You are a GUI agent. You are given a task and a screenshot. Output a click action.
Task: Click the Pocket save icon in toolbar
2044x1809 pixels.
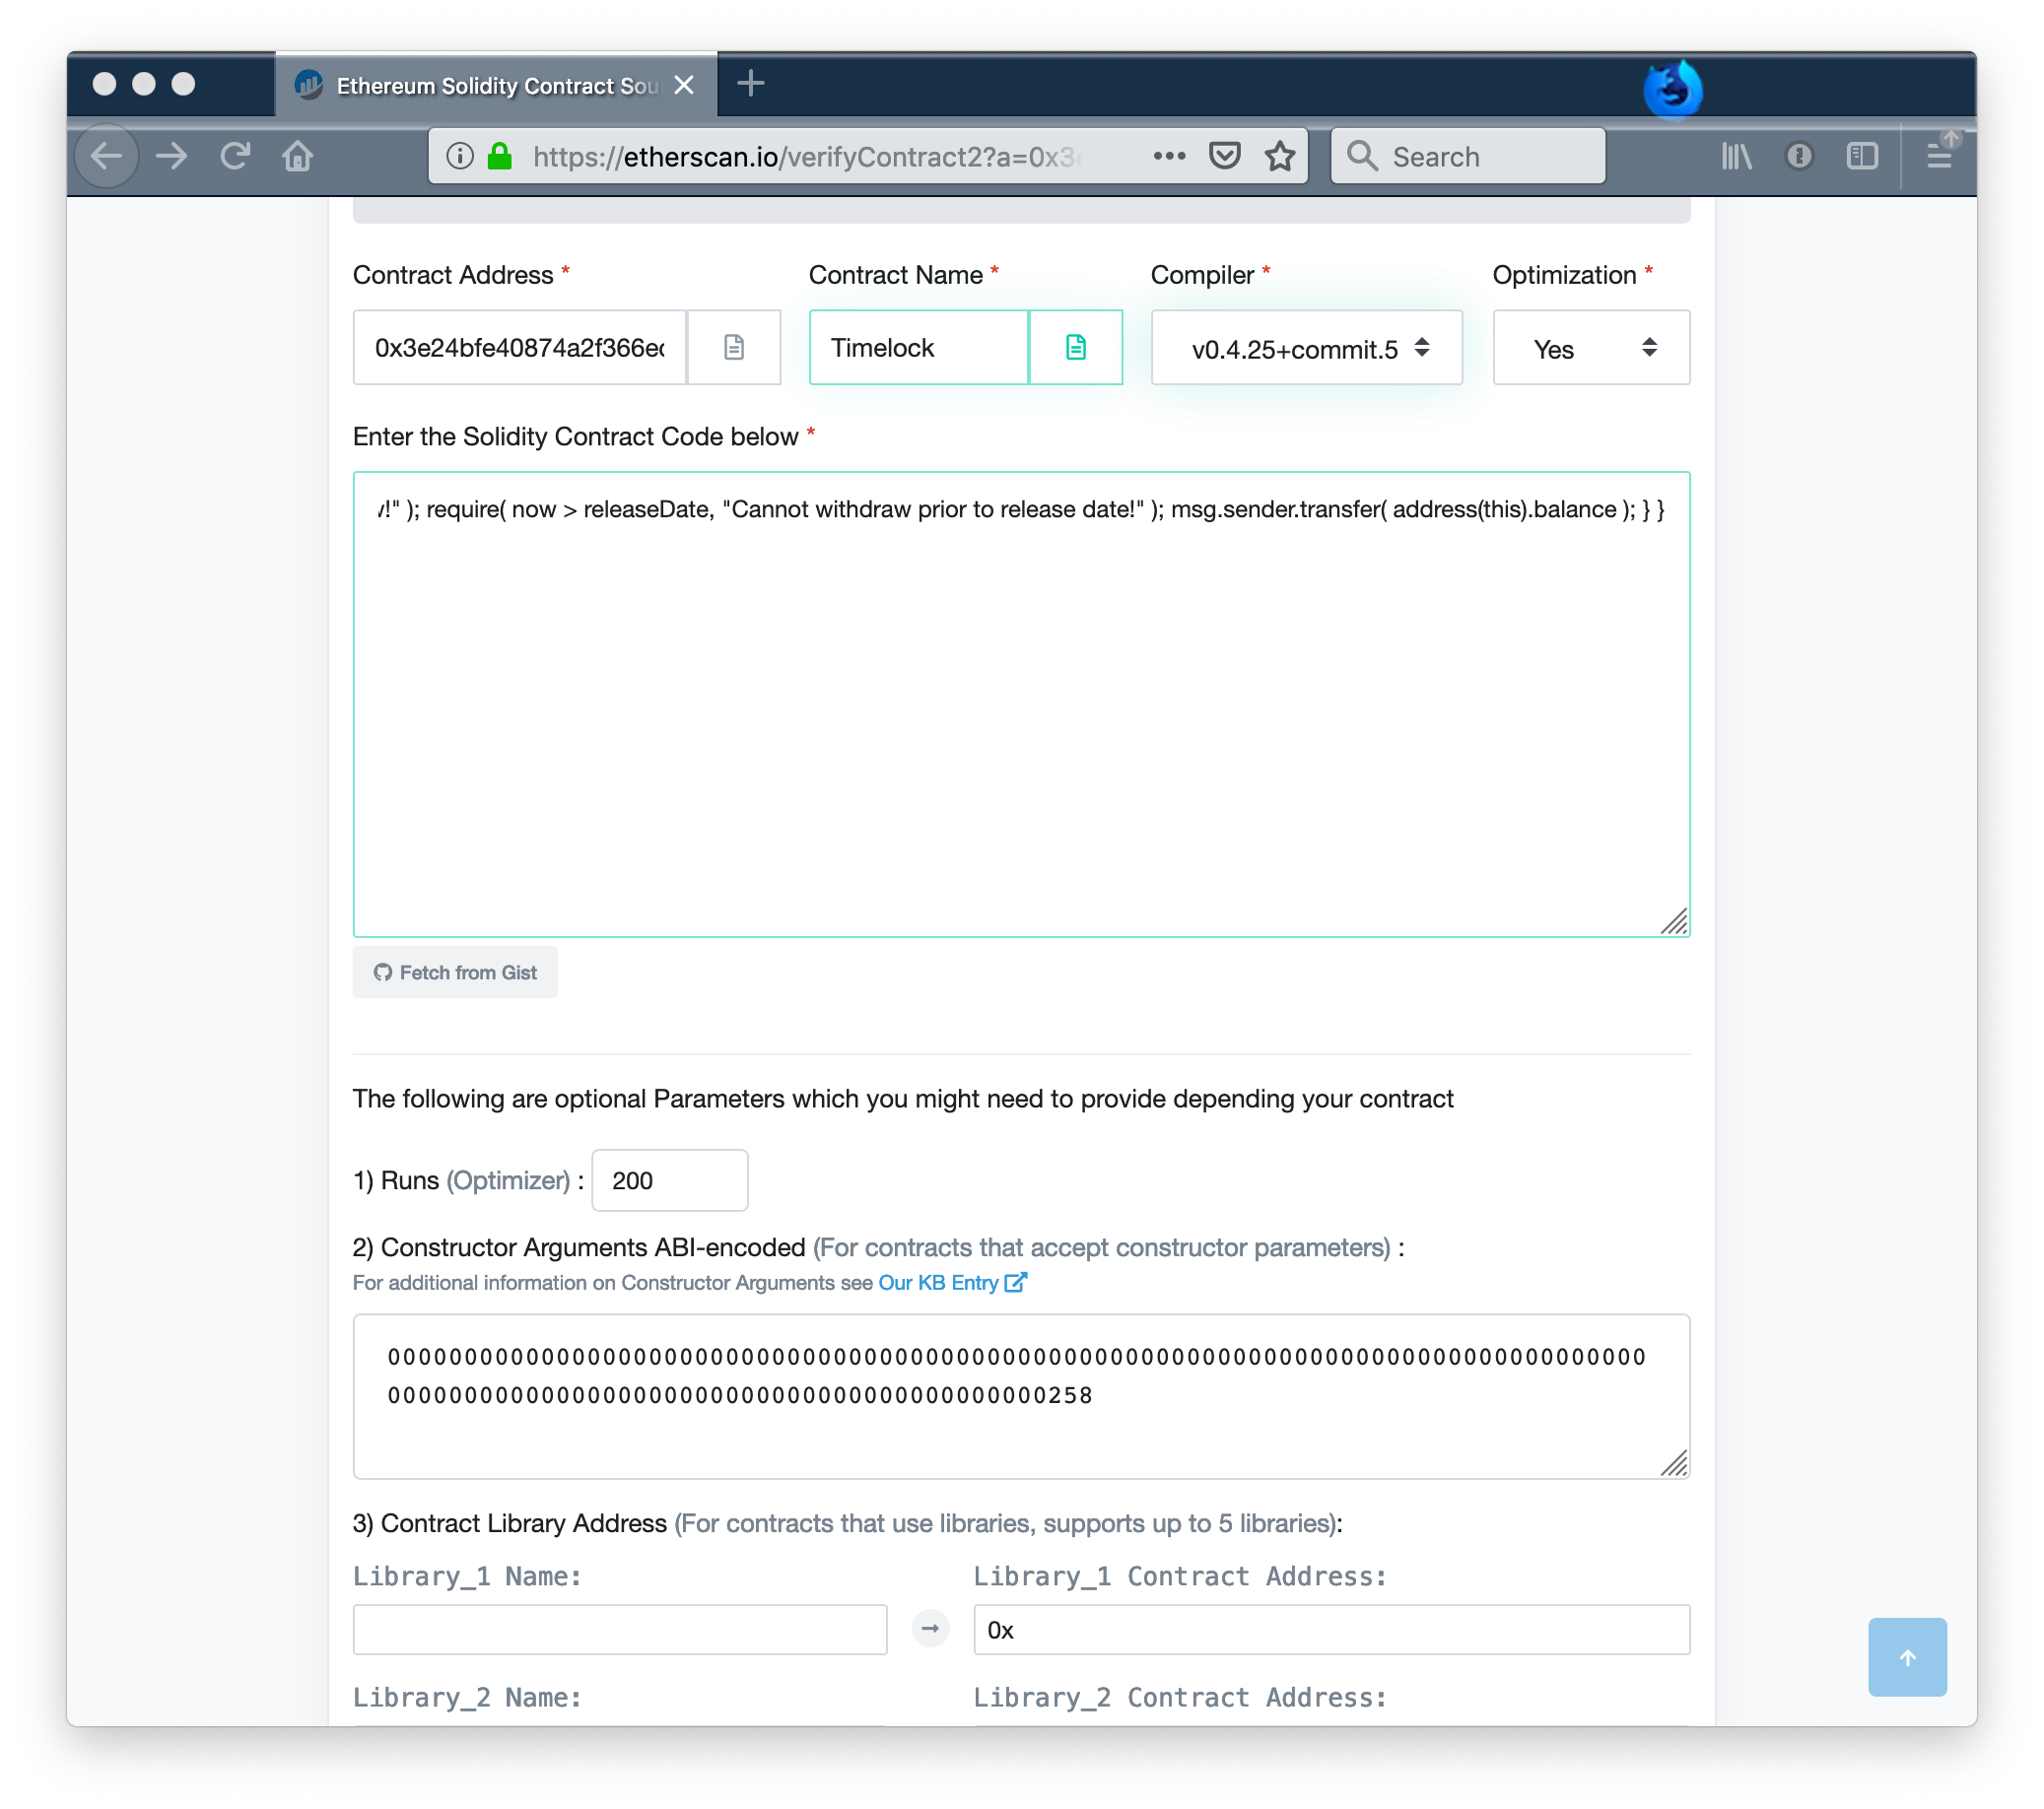(1225, 157)
